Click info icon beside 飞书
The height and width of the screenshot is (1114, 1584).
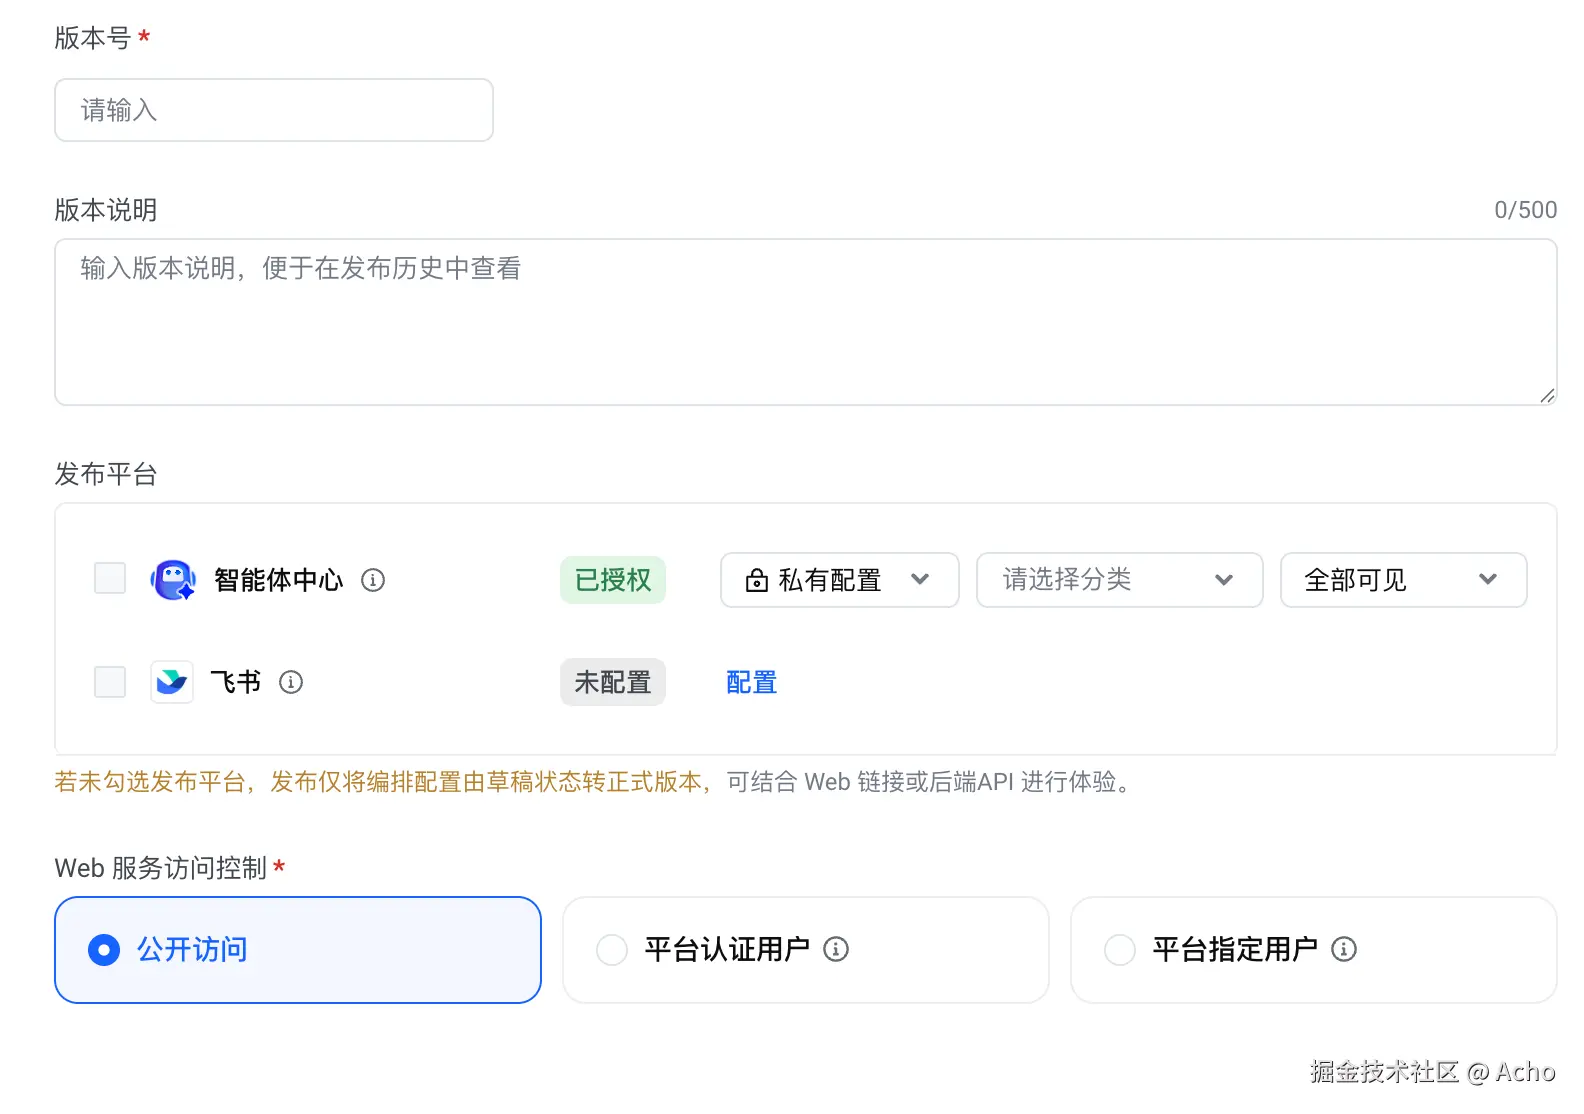291,682
